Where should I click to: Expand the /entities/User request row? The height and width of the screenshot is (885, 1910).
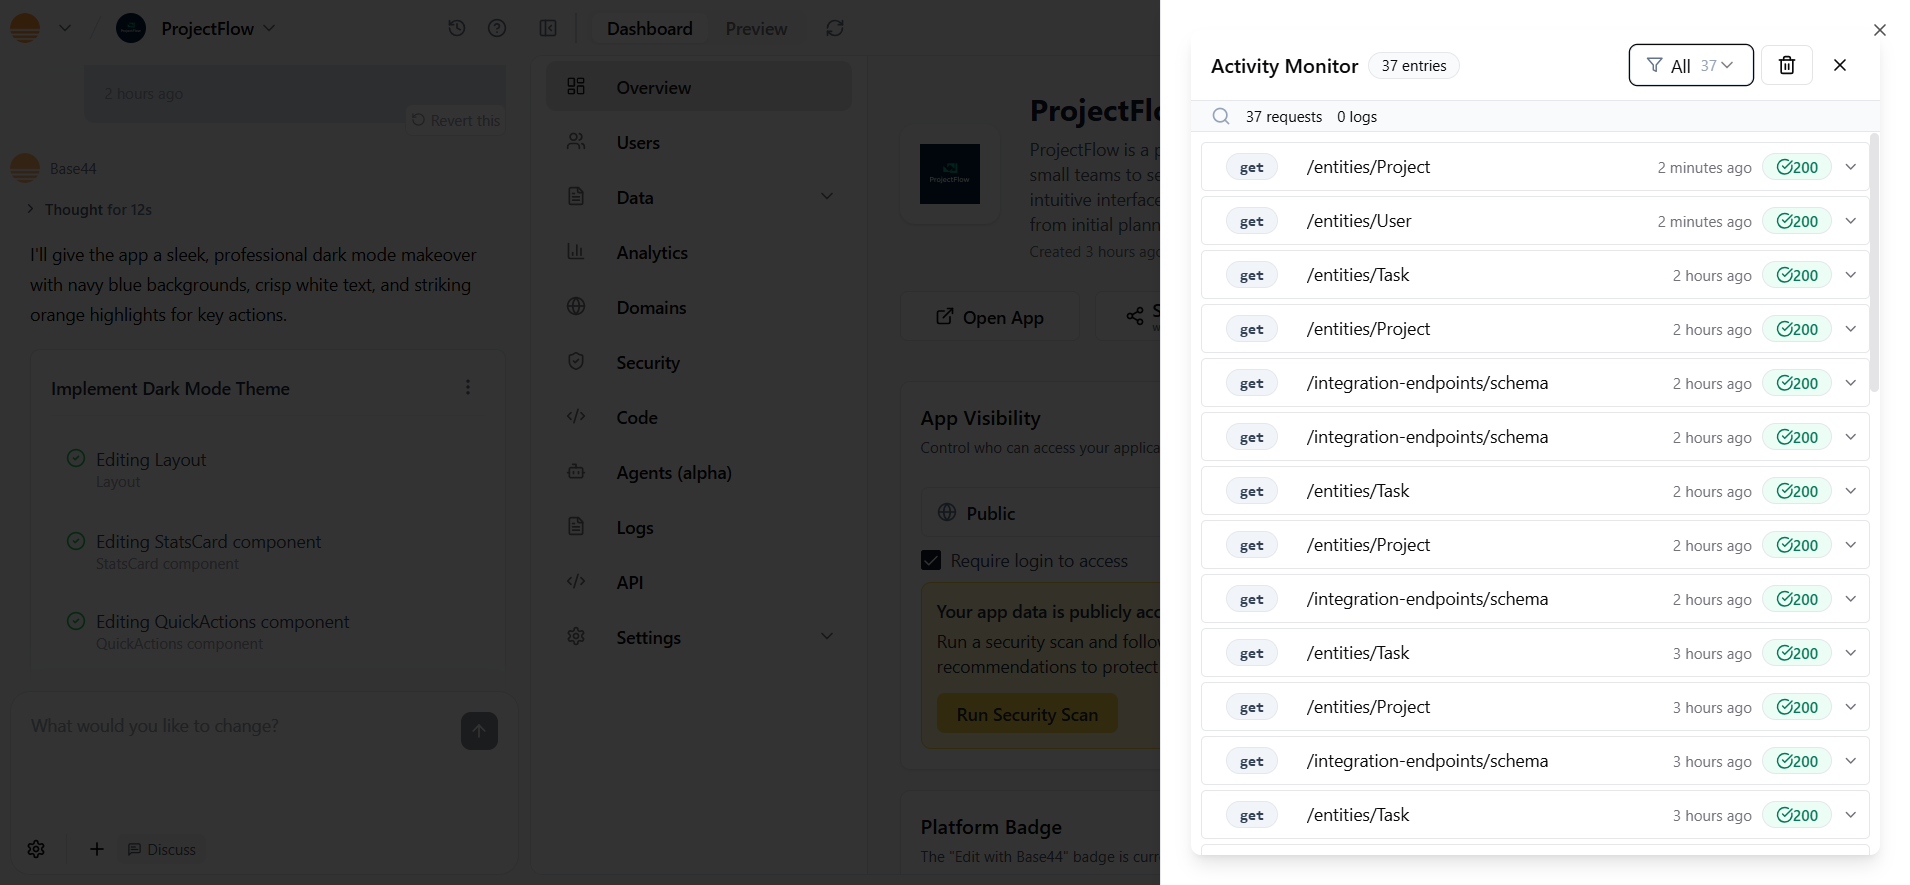tap(1535, 221)
